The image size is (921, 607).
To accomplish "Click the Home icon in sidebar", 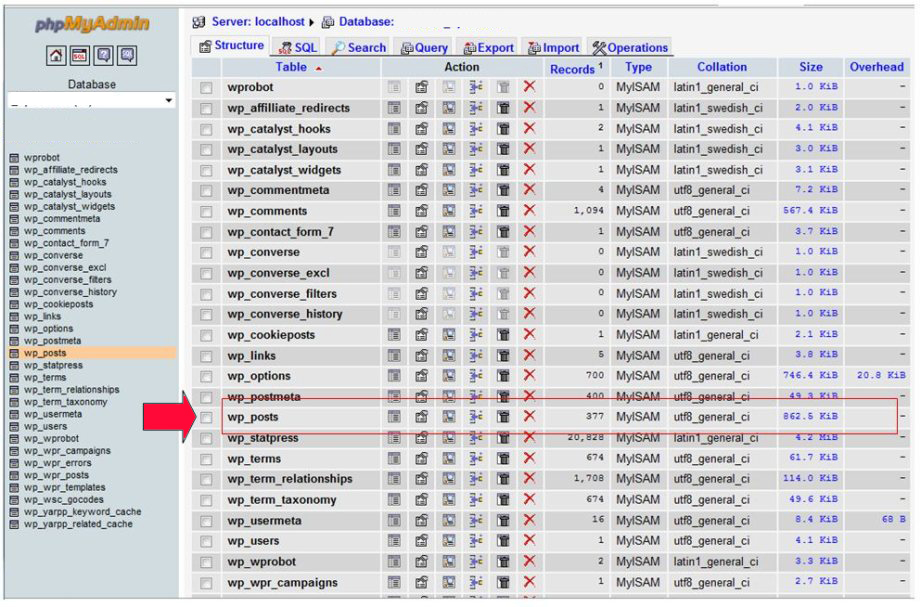I will [56, 56].
